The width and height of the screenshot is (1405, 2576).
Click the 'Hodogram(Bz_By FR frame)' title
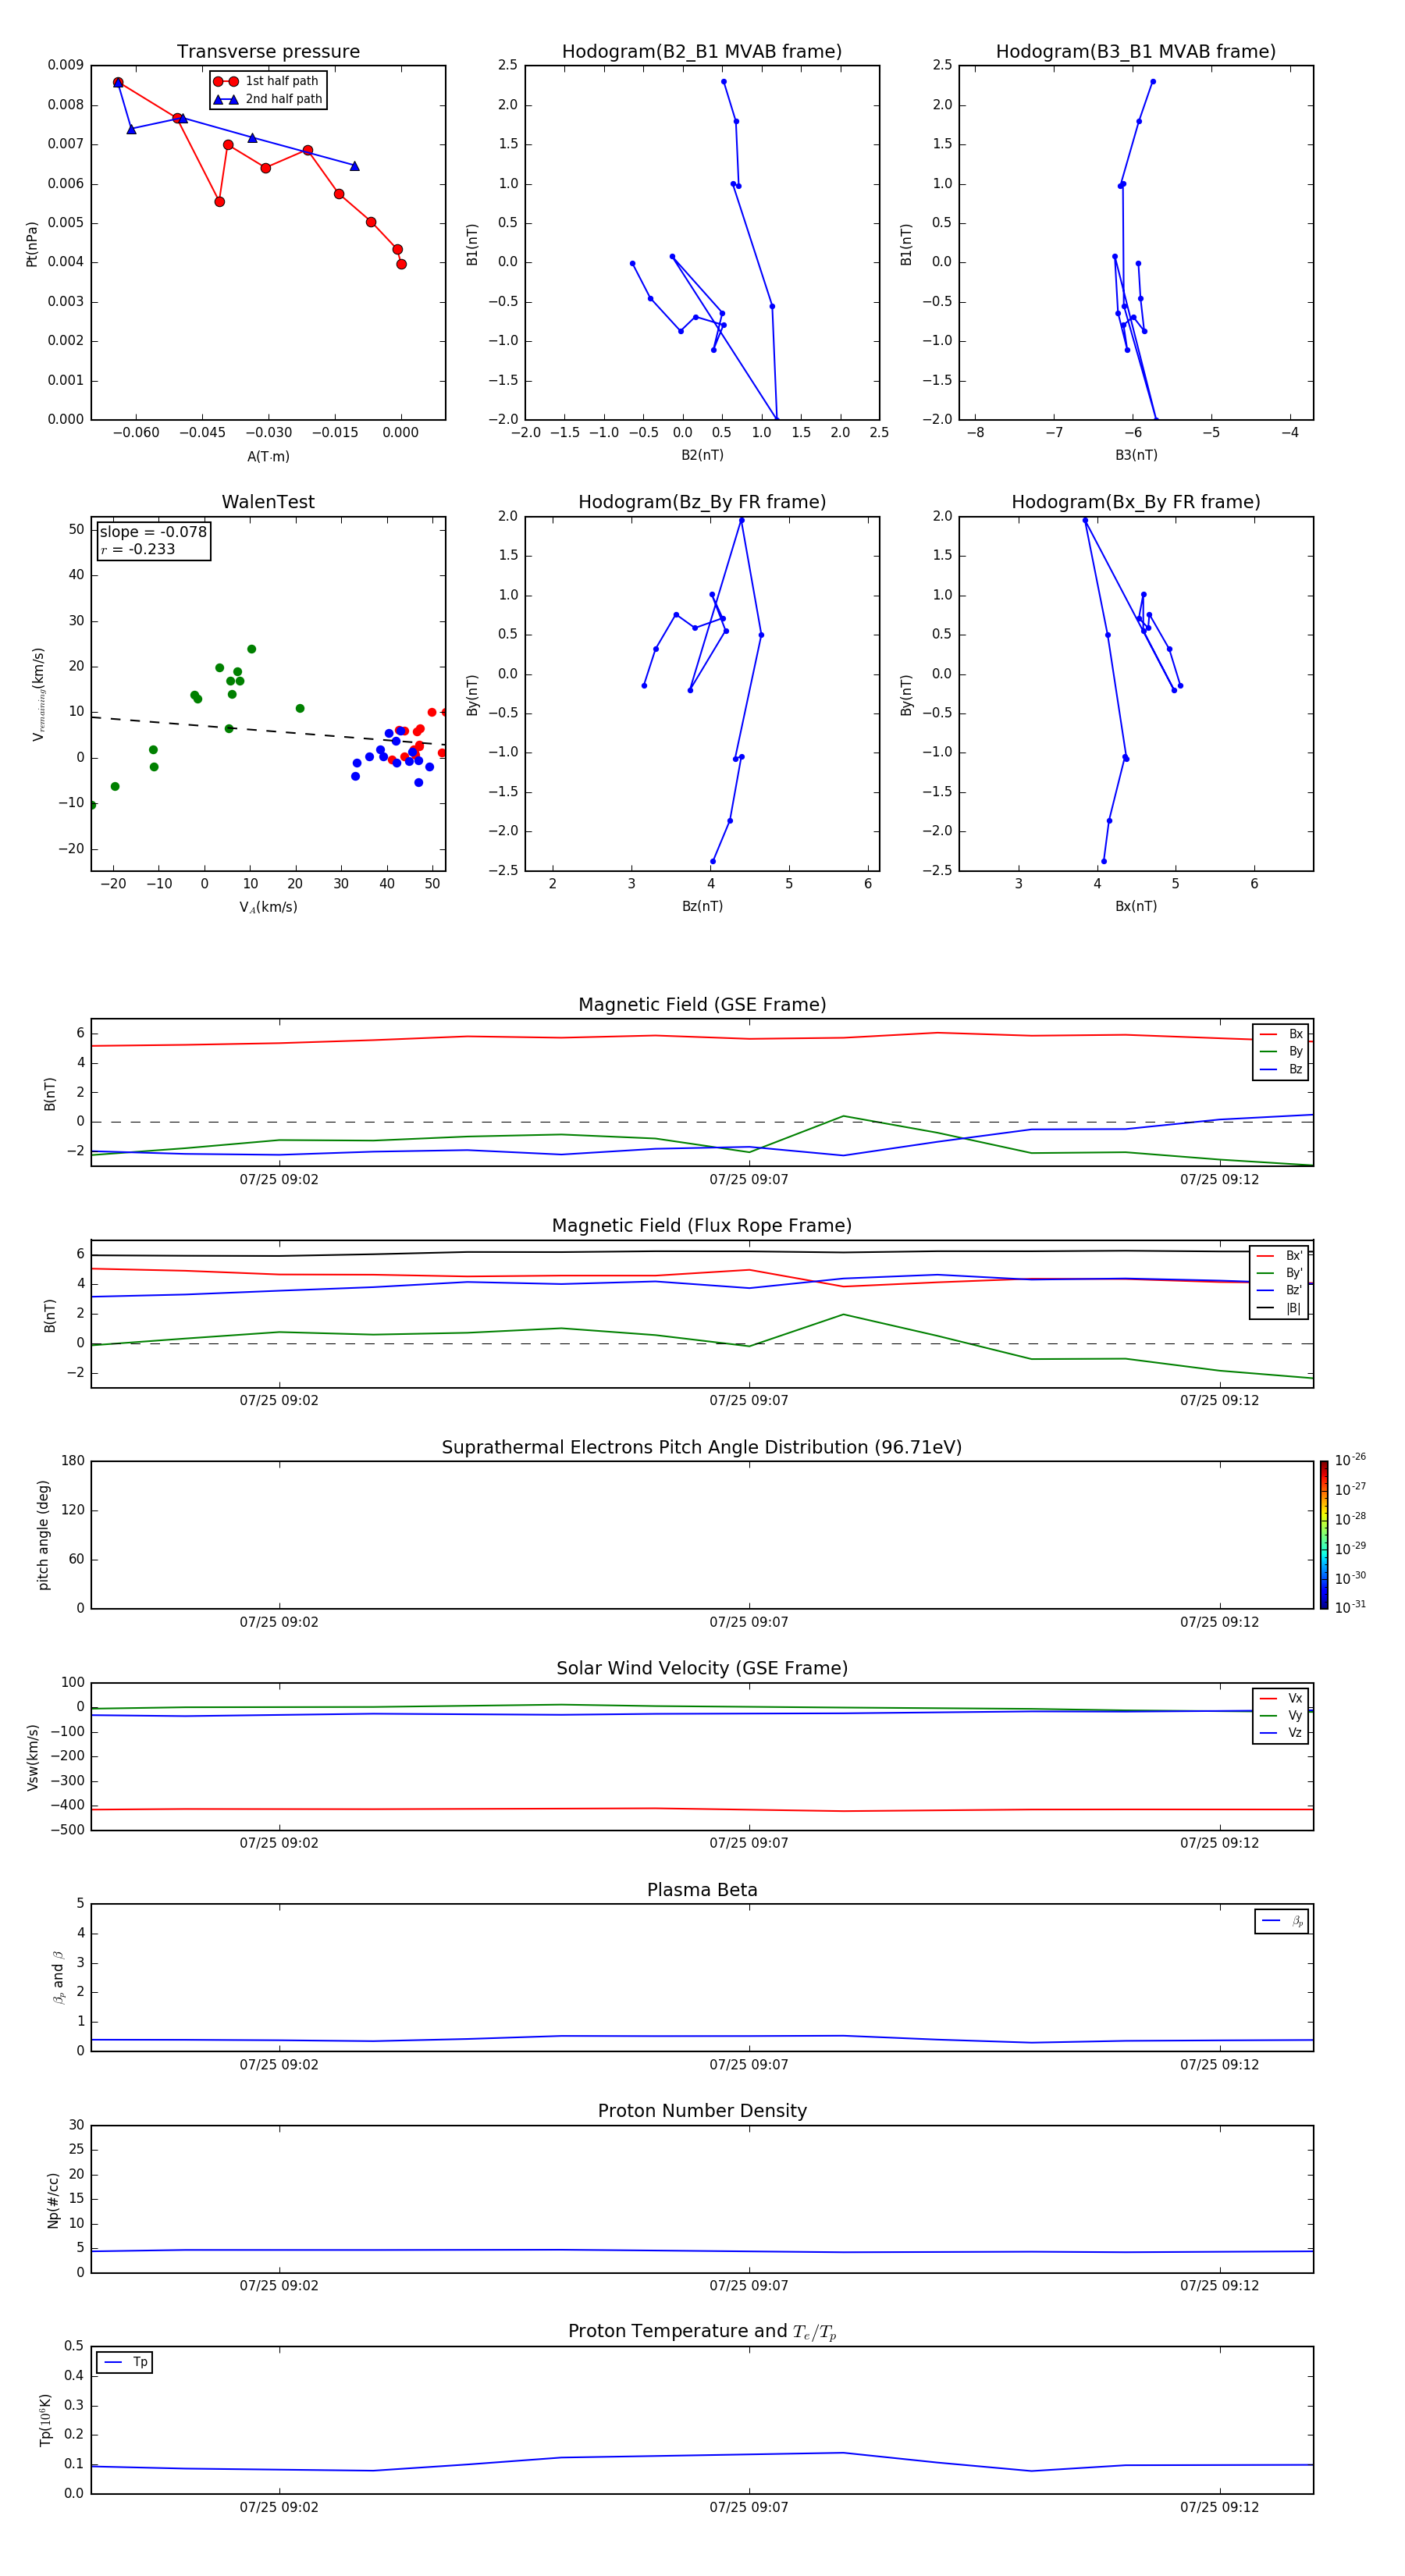coord(702,502)
